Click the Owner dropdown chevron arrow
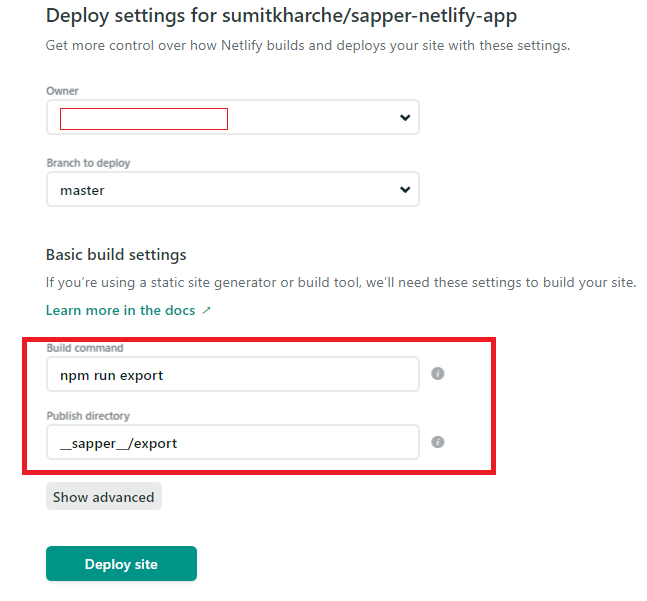Screen dimensions: 647x601 click(405, 118)
